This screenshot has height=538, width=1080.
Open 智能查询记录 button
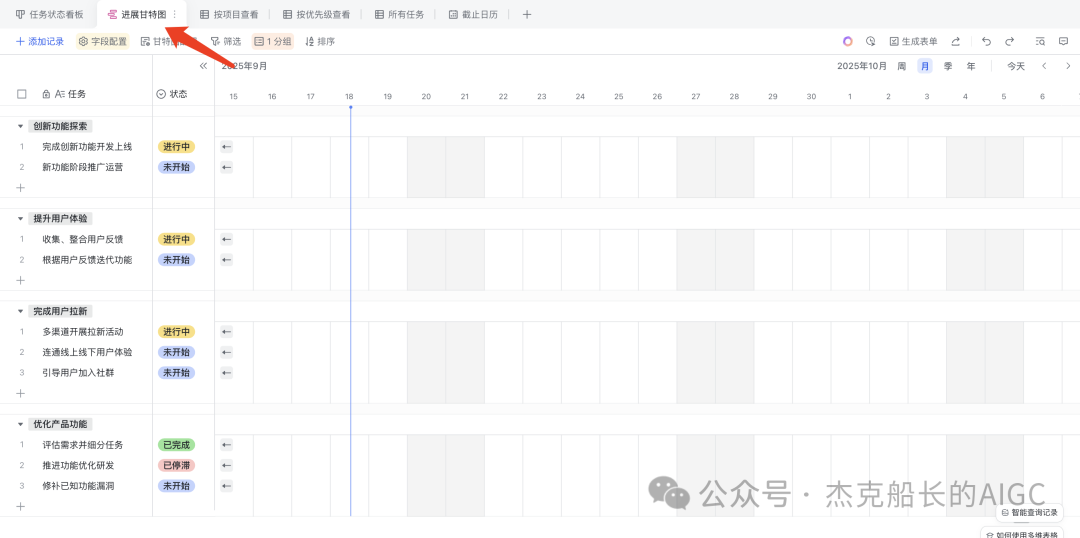click(x=1029, y=513)
